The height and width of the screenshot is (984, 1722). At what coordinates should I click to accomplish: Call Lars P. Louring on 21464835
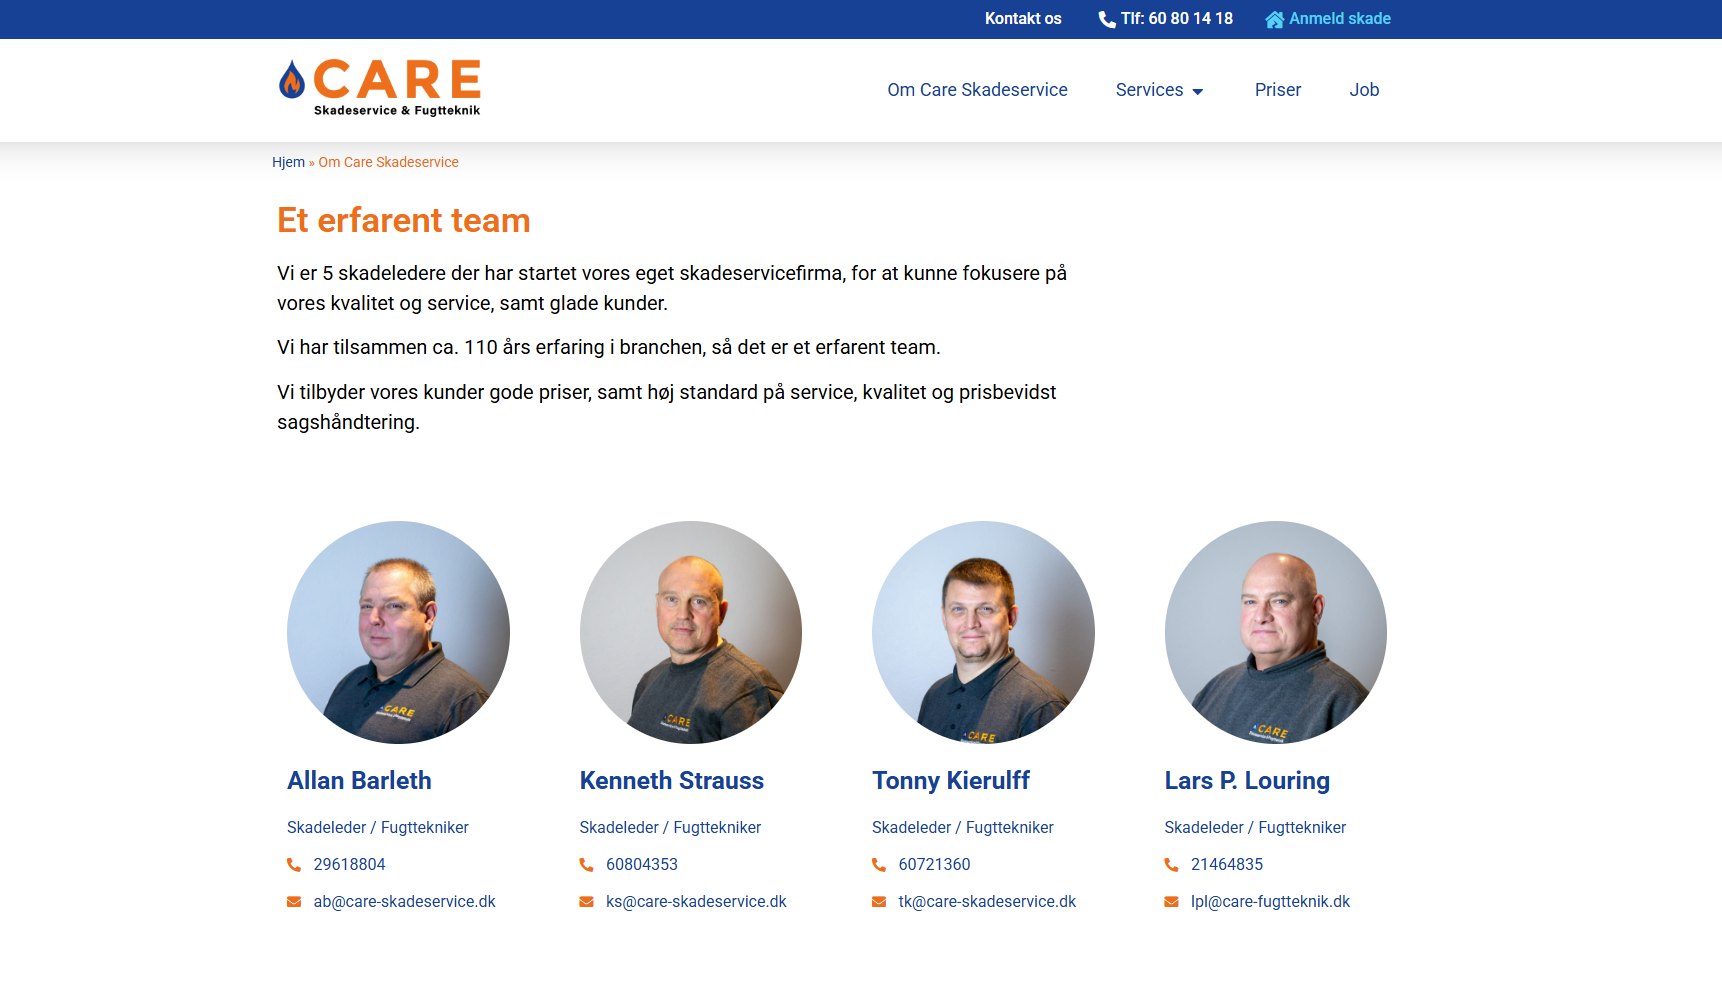pos(1227,865)
